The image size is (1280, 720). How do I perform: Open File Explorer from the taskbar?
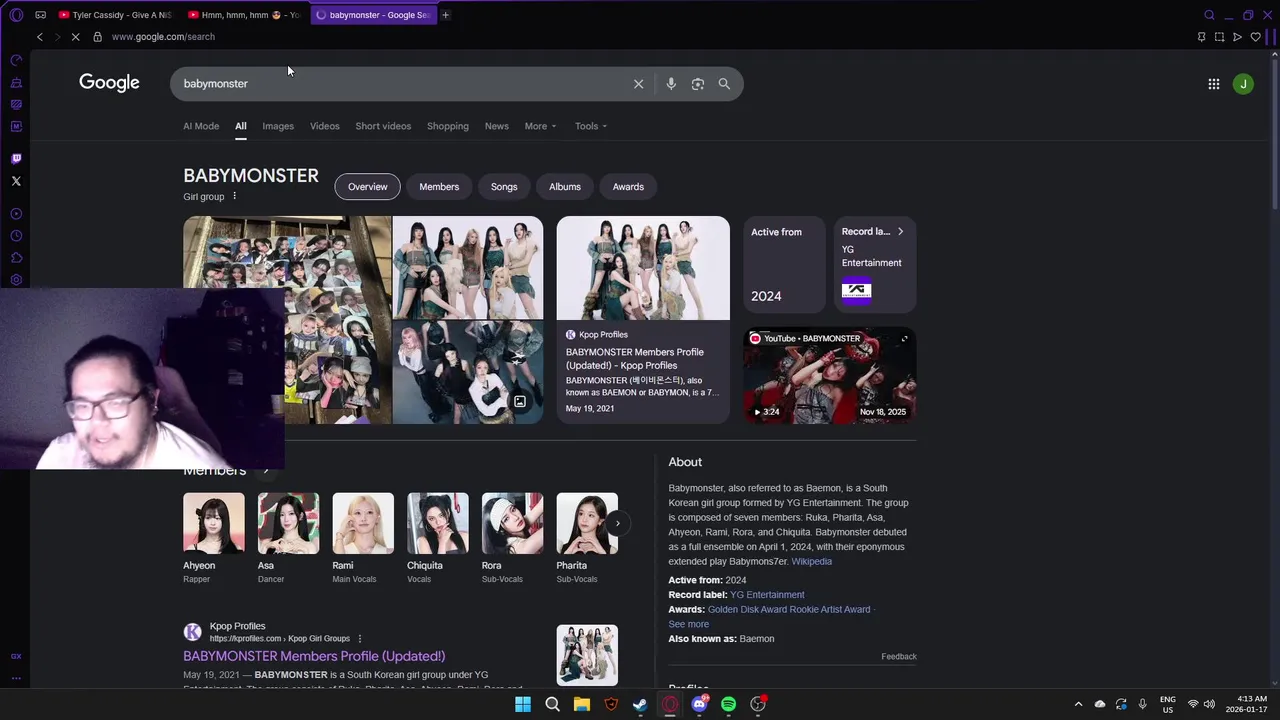581,704
